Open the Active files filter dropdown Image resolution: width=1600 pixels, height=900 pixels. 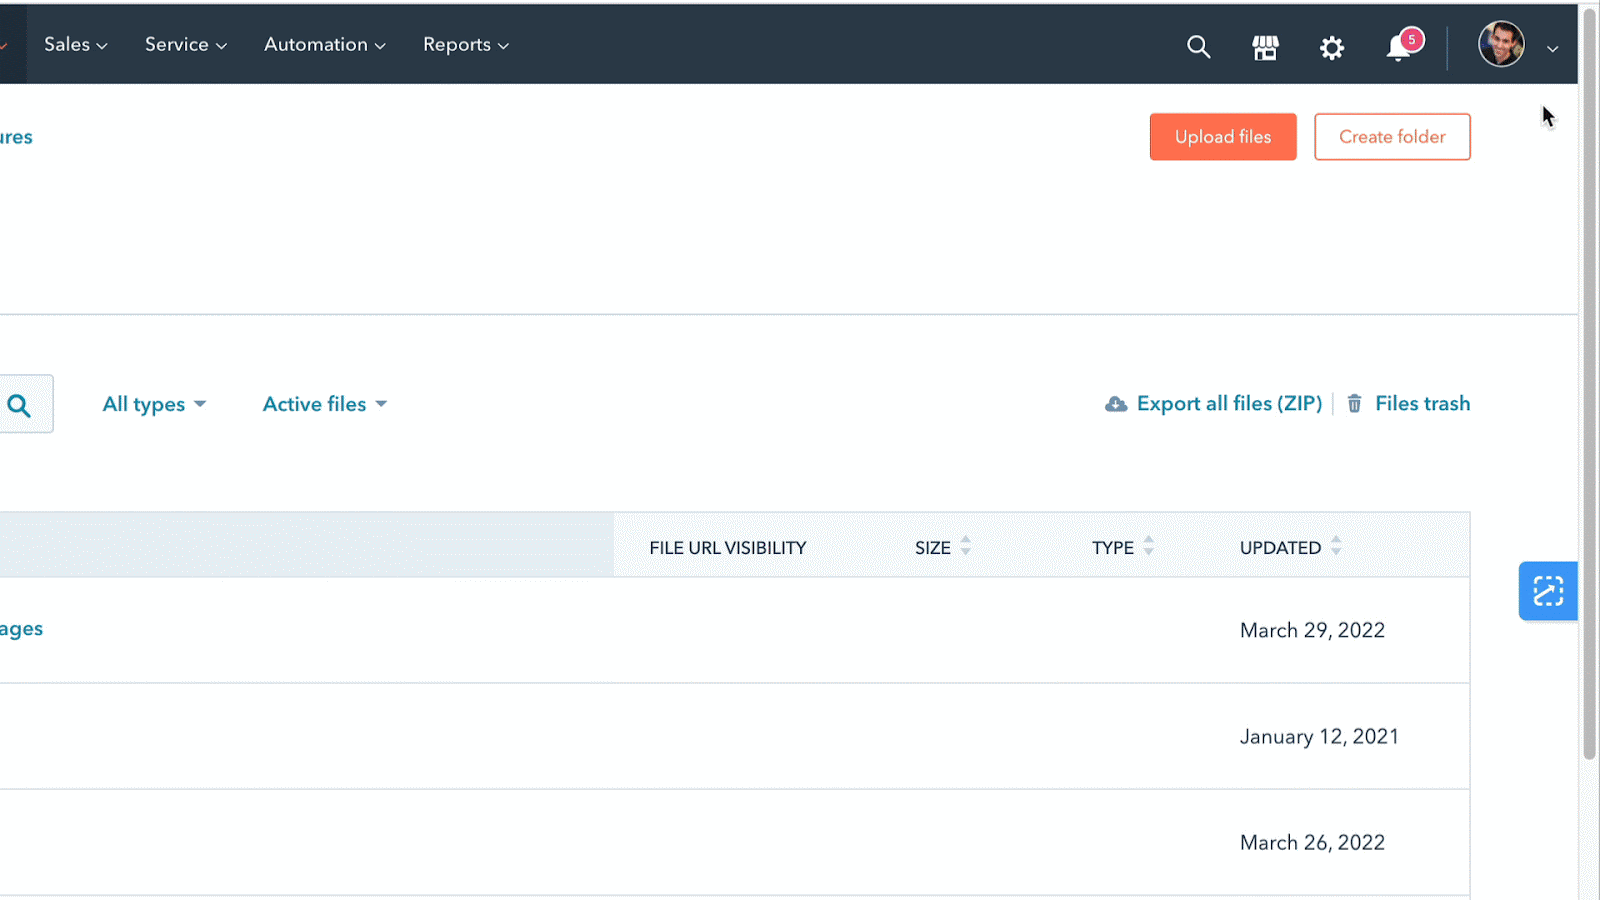point(322,403)
